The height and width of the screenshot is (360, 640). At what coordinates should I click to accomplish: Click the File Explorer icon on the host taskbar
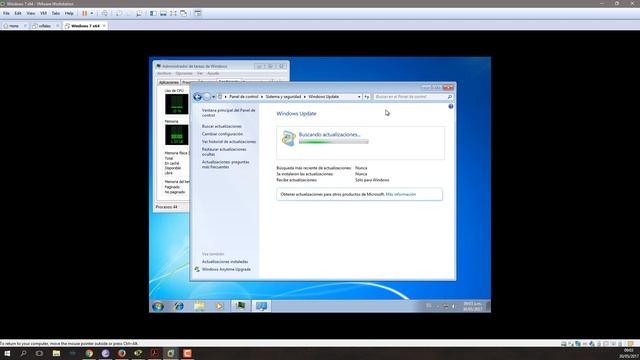coord(56,353)
